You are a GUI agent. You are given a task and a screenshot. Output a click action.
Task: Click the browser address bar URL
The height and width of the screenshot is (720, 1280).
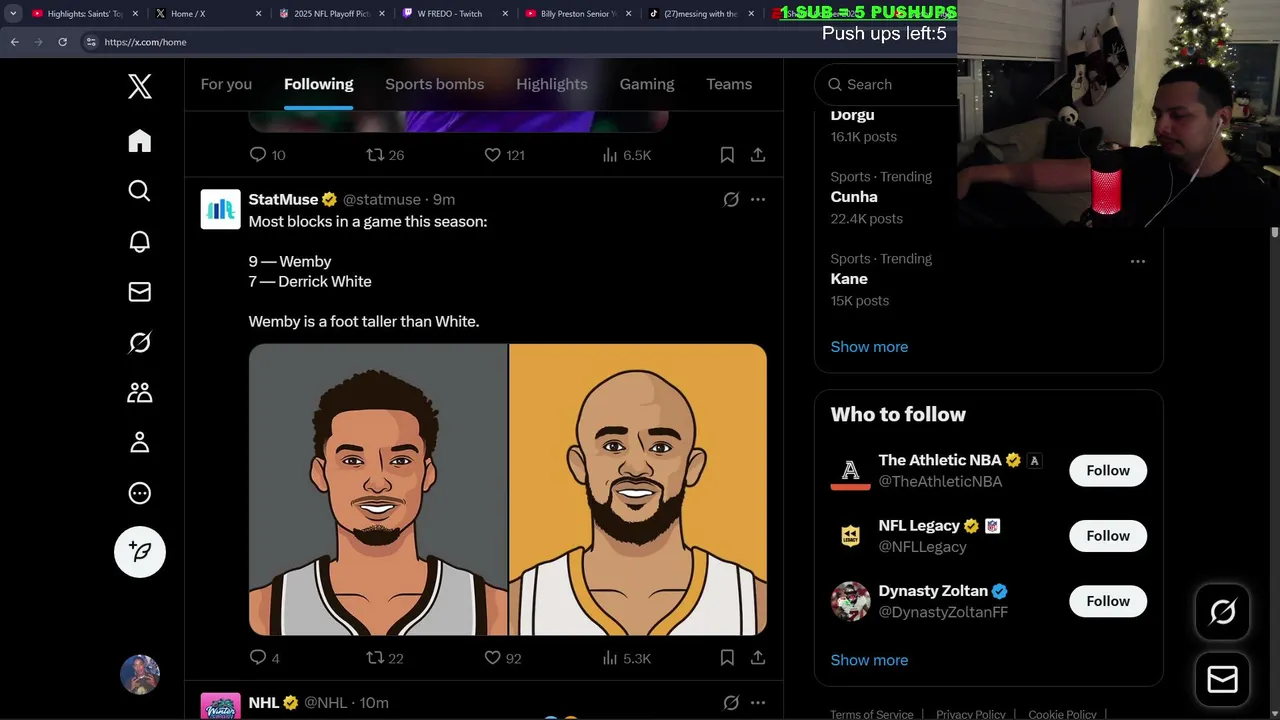tap(145, 42)
